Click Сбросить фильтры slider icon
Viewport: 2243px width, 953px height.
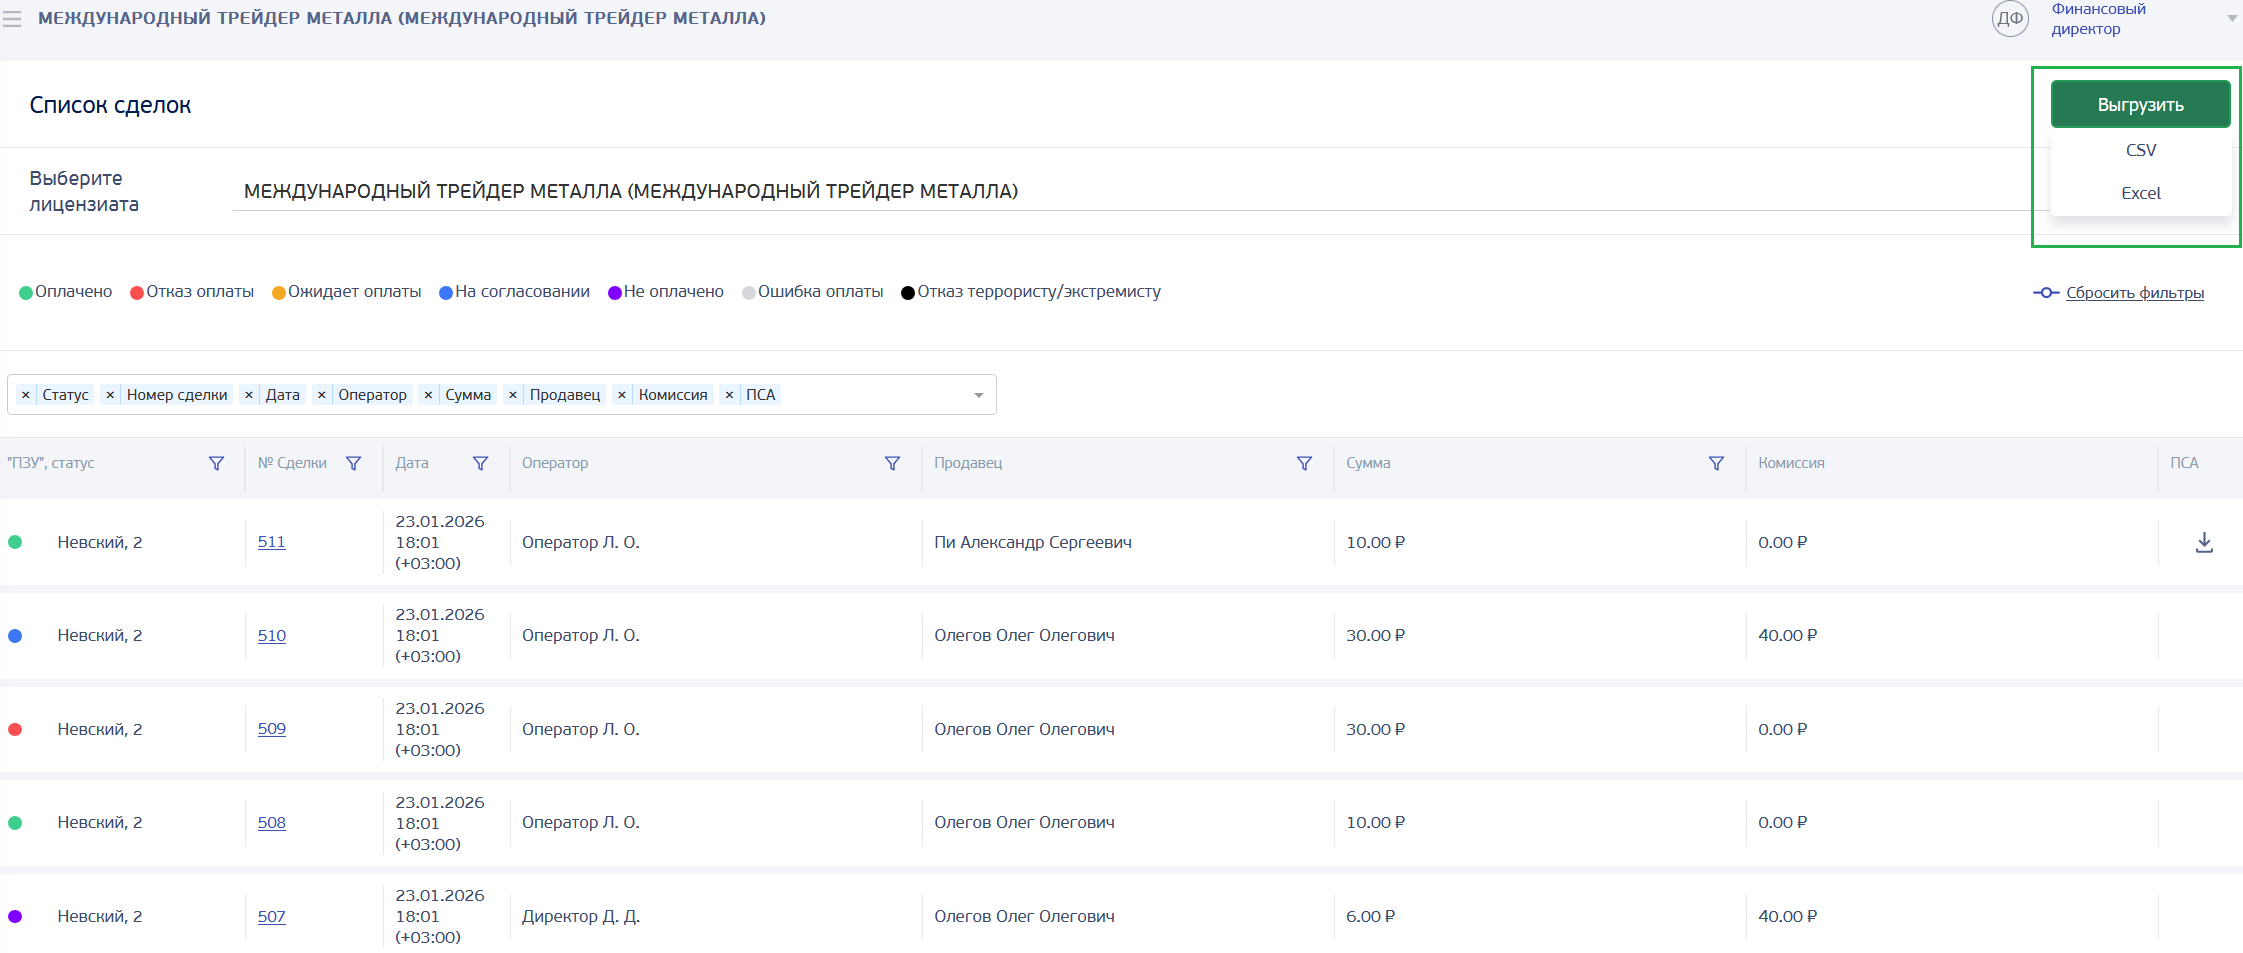point(2046,293)
